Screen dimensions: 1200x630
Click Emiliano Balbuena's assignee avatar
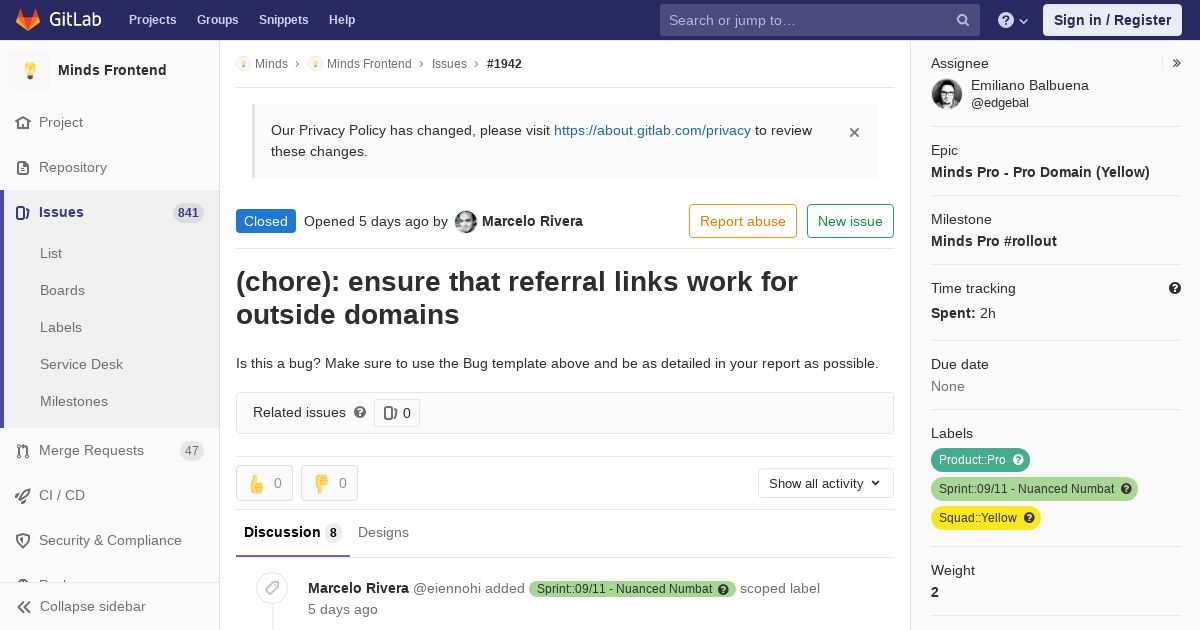[x=947, y=94]
